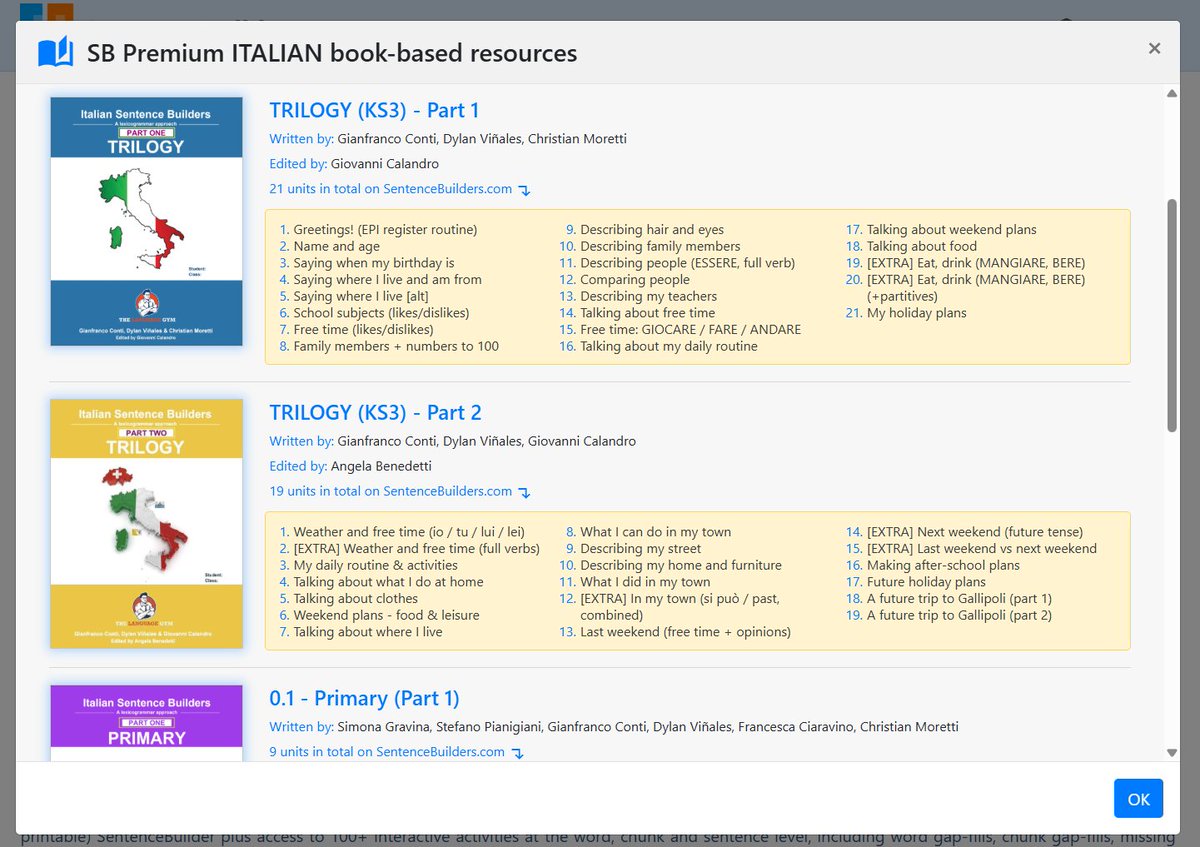Collapse the 21 units in total link

pos(400,189)
